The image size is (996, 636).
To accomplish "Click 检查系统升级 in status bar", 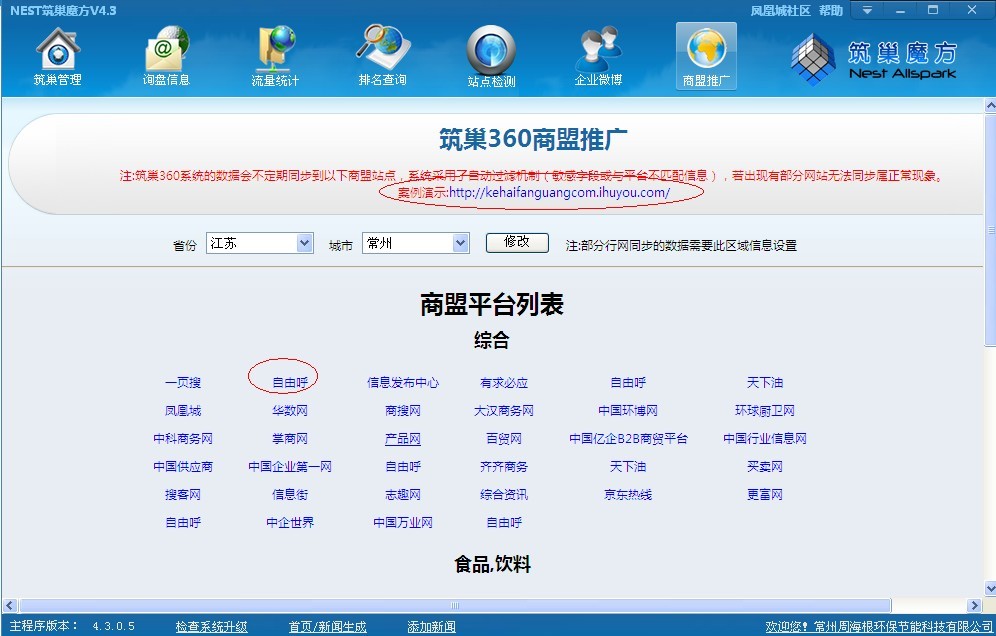I will click(x=212, y=626).
